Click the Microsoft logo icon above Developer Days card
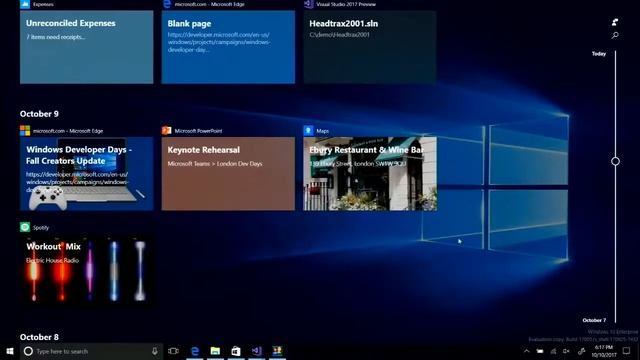This screenshot has width=640, height=360. (x=25, y=131)
